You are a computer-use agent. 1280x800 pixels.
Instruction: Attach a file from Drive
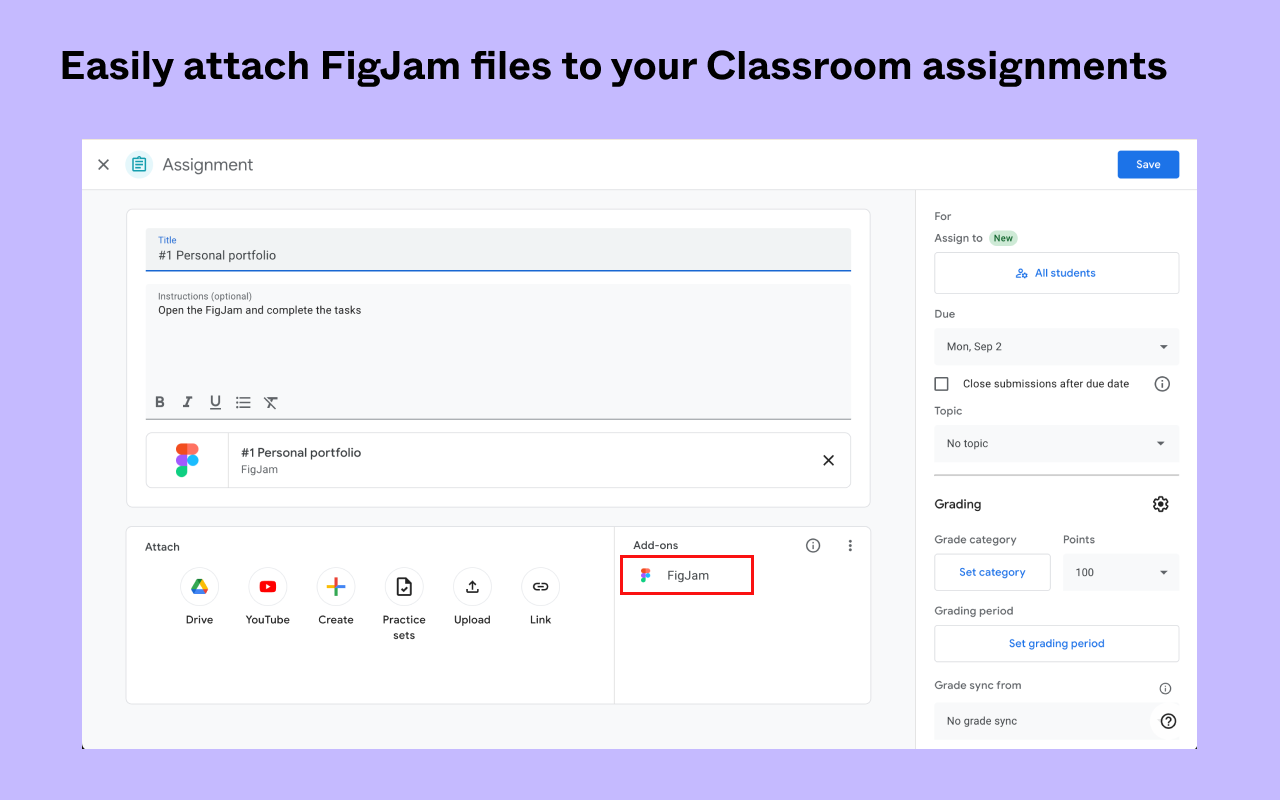pos(199,587)
